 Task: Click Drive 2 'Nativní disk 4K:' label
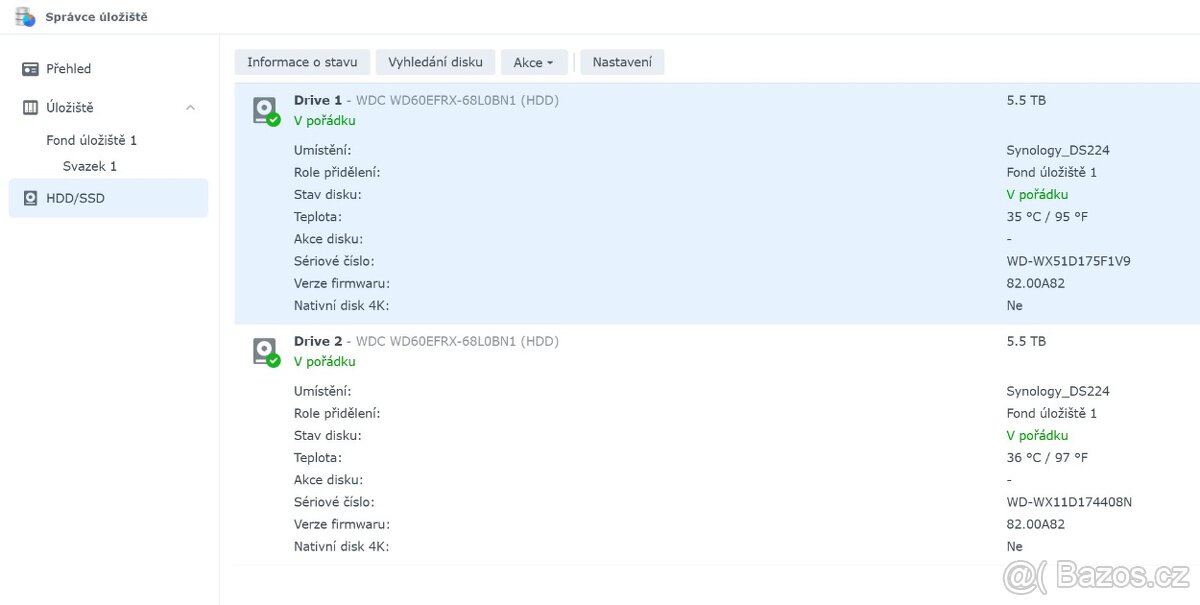341,546
